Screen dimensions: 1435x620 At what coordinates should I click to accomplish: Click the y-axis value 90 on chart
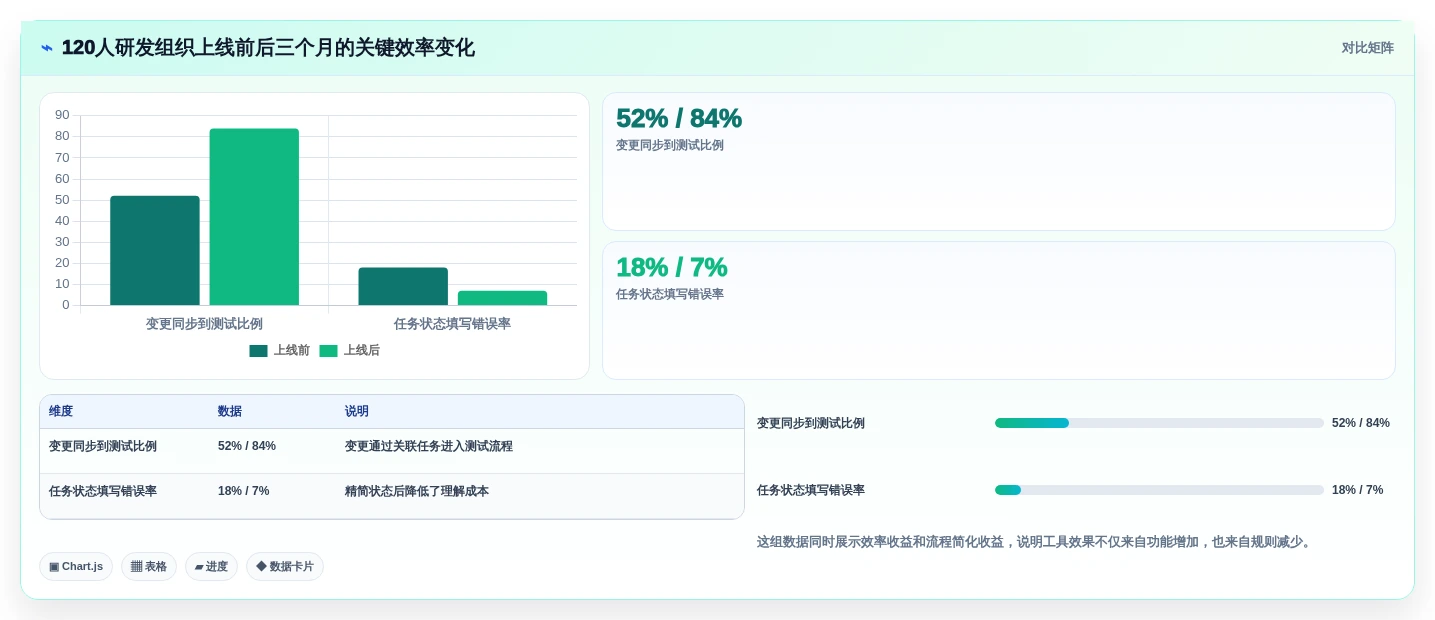click(x=62, y=115)
